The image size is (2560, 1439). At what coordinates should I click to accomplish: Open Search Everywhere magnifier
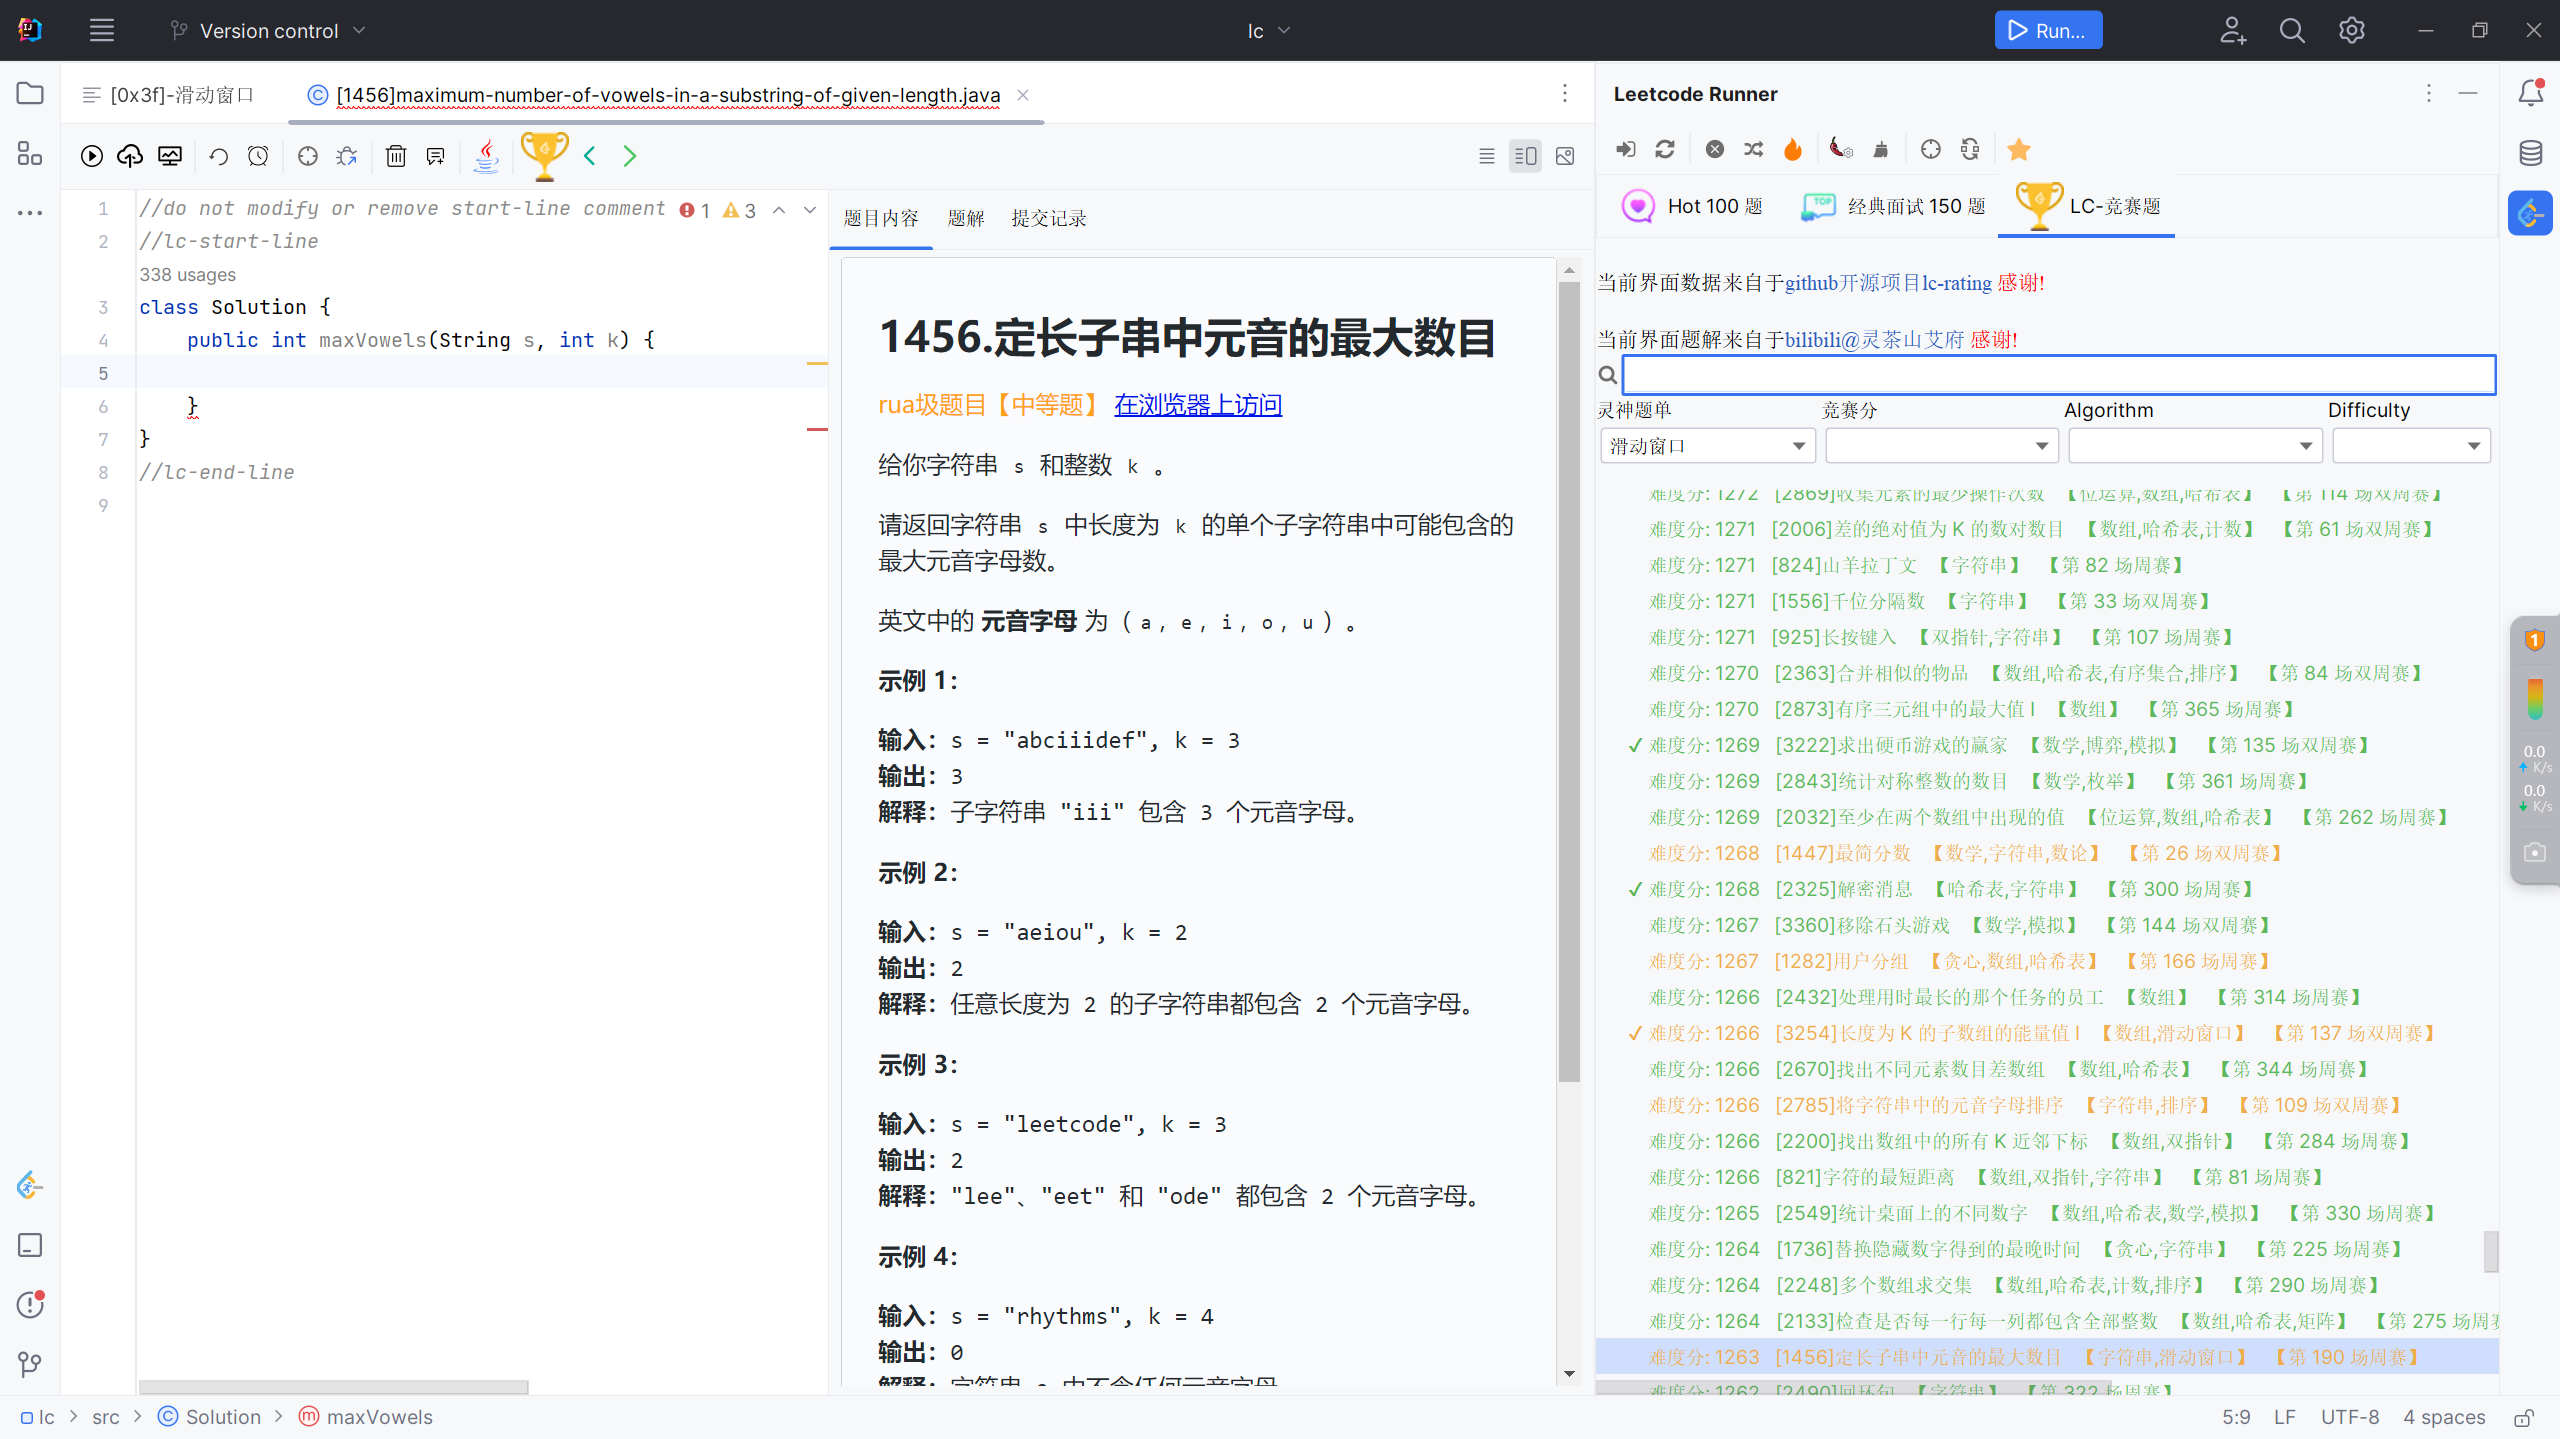[2292, 31]
